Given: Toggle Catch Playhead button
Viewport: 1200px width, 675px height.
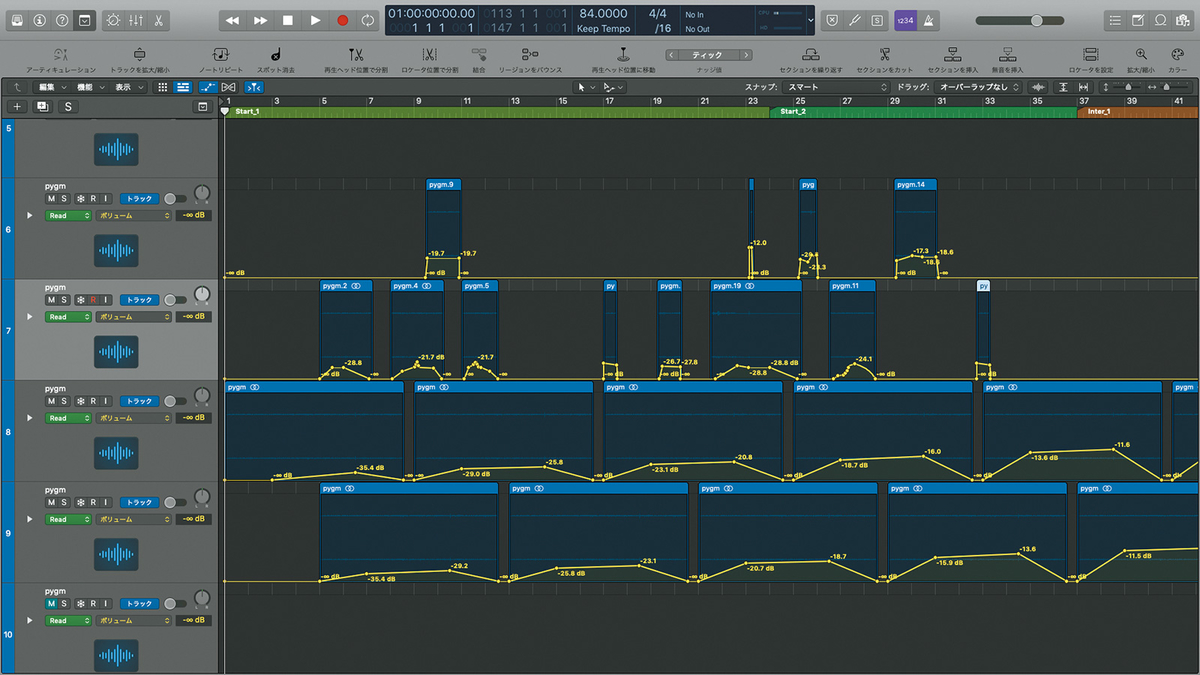Looking at the screenshot, I should (x=254, y=87).
